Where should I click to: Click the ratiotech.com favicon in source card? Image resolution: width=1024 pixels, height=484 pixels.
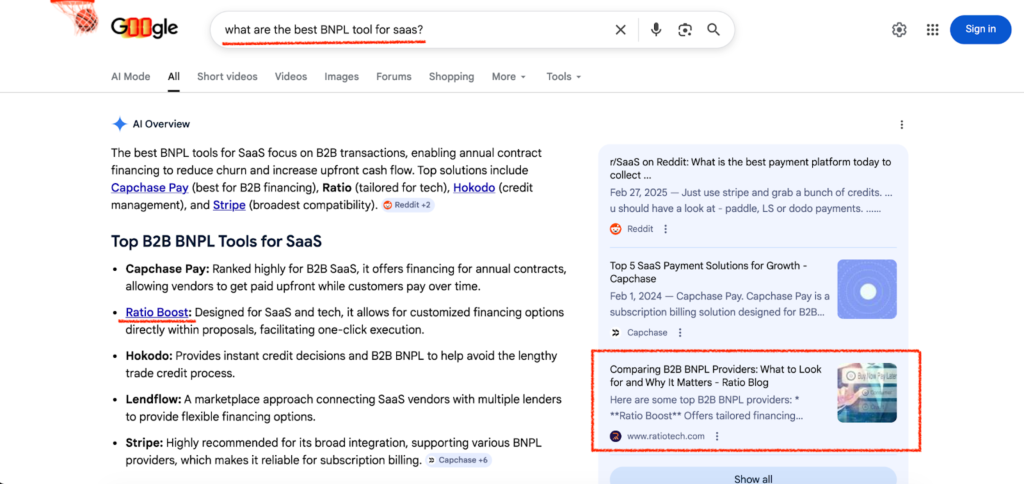(x=616, y=436)
